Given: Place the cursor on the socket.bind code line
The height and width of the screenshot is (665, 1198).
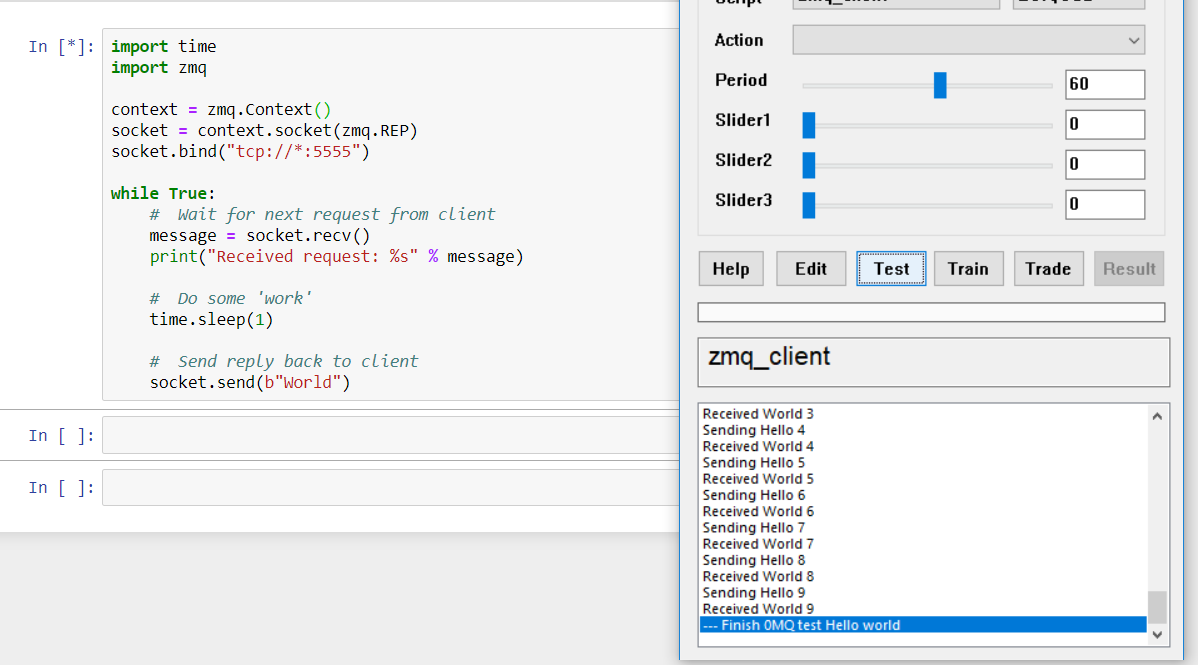Looking at the screenshot, I should pos(240,152).
